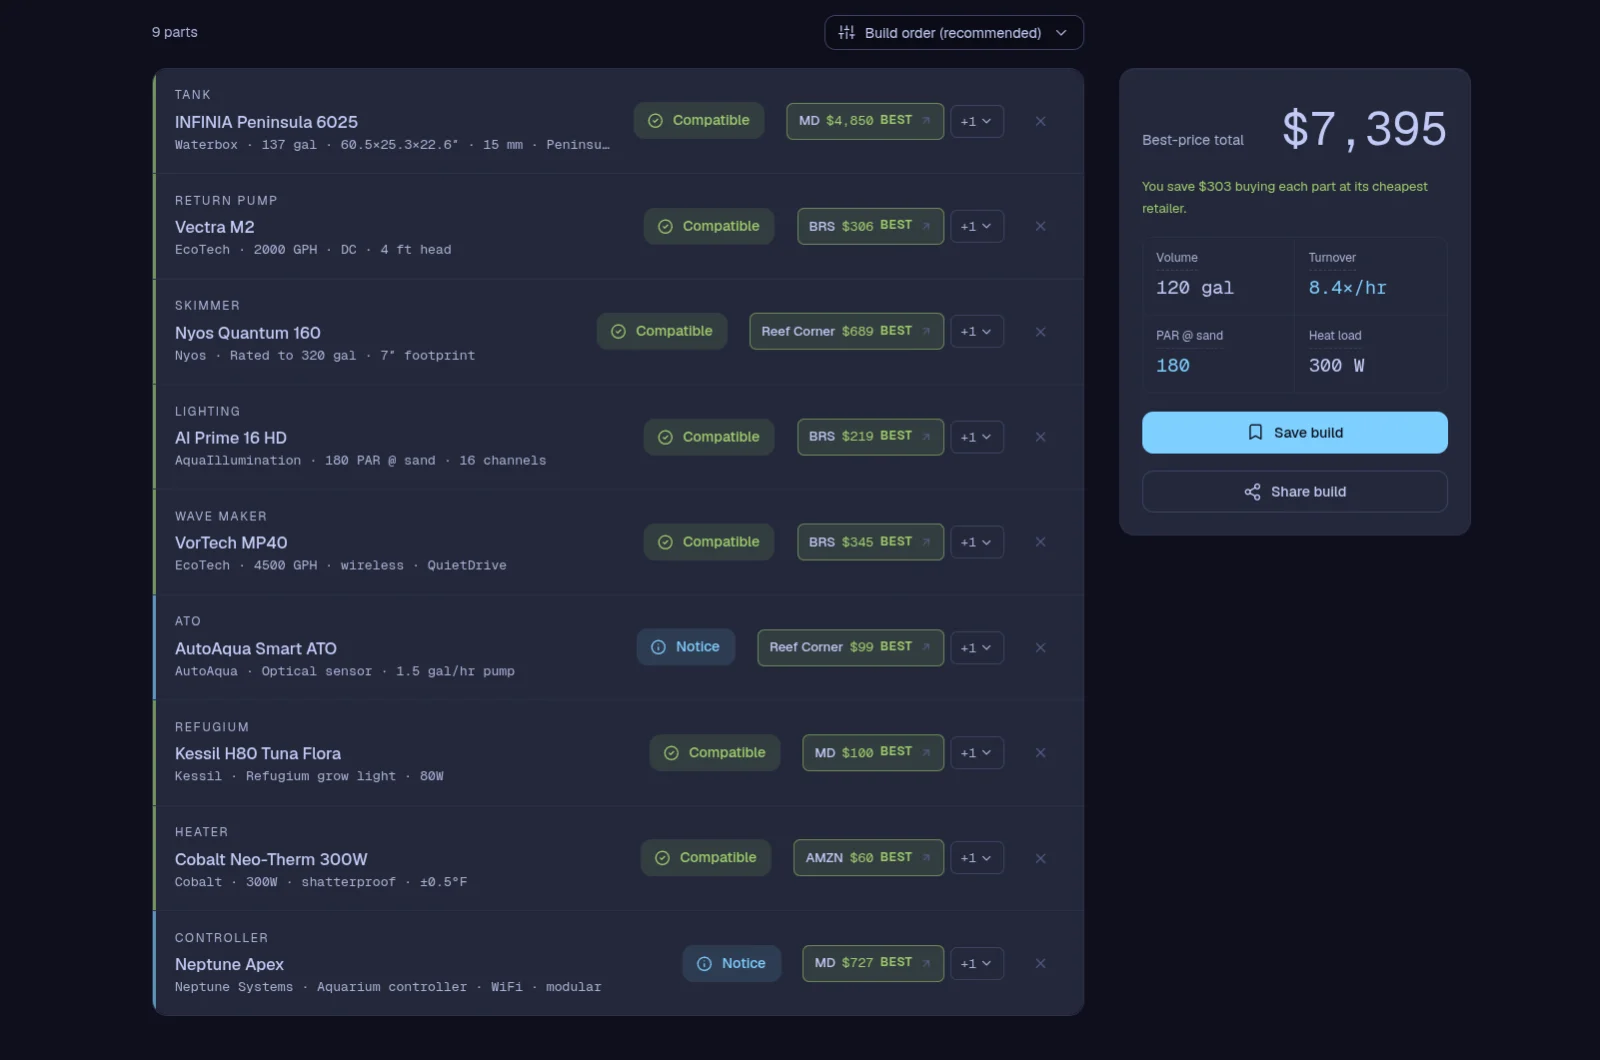Image resolution: width=1600 pixels, height=1060 pixels.
Task: Remove VorTech MP40 wave maker
Action: (x=1040, y=542)
